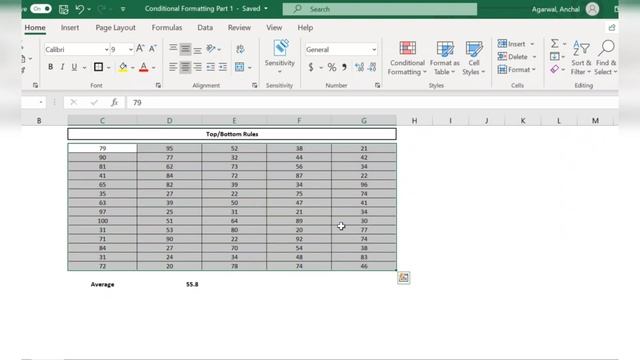
Task: Click the Share icon at ribbon right
Action: 611,28
